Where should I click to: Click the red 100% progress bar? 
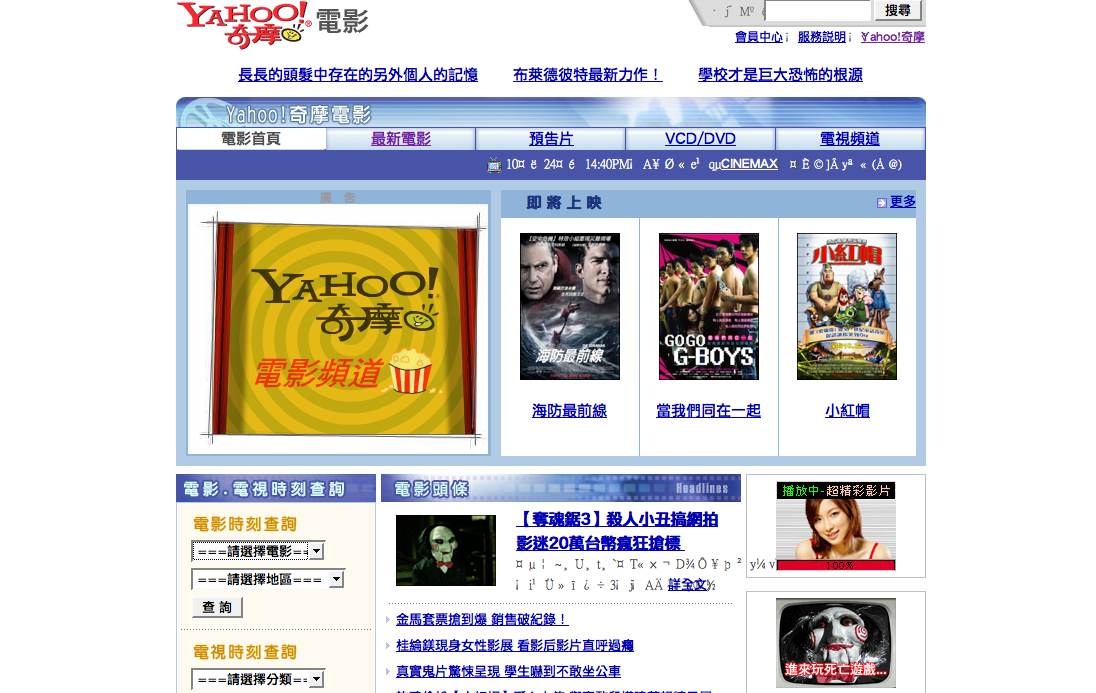836,565
